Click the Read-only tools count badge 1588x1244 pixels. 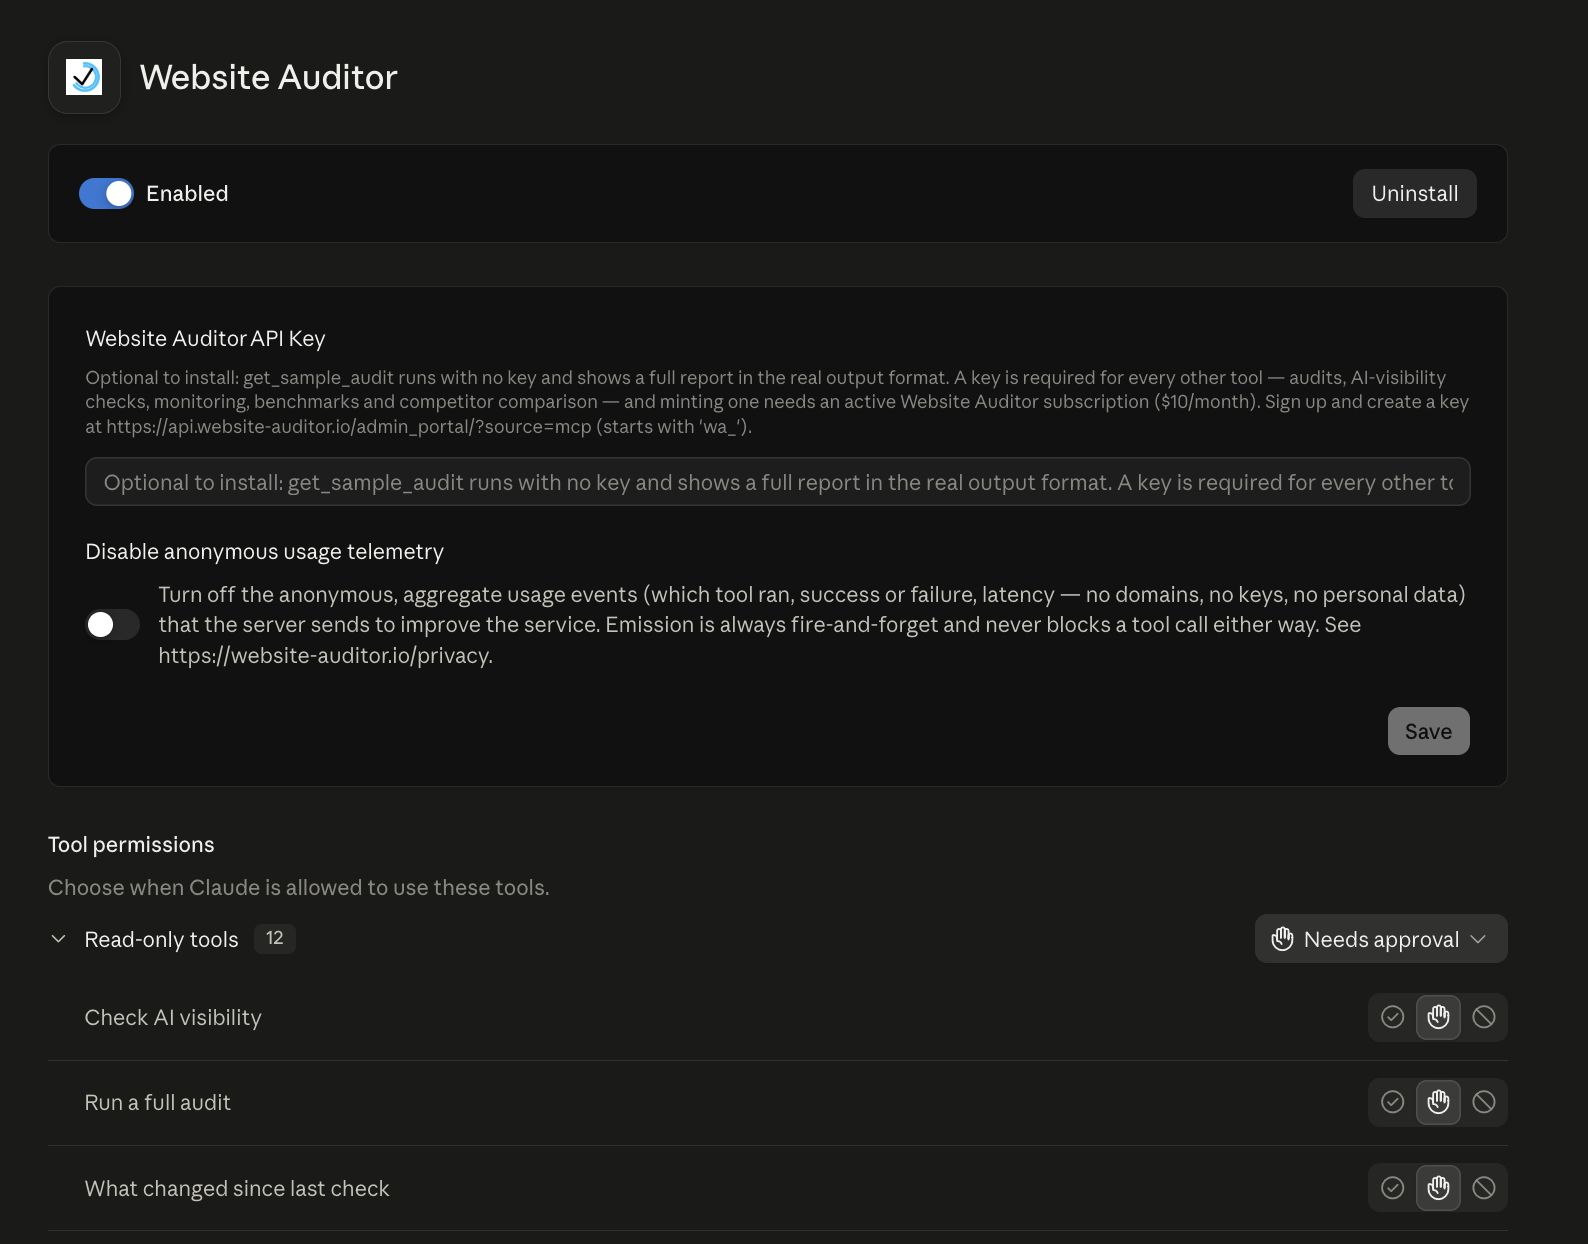(x=275, y=938)
